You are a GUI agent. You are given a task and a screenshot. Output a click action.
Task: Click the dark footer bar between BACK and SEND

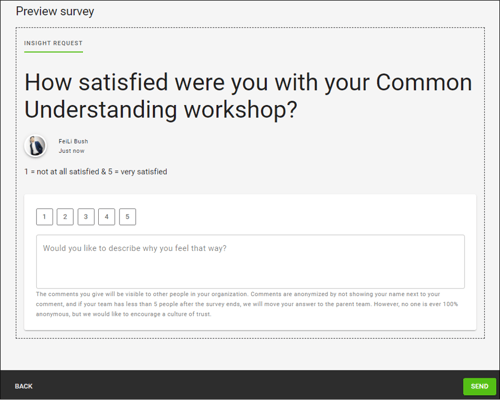(247, 386)
